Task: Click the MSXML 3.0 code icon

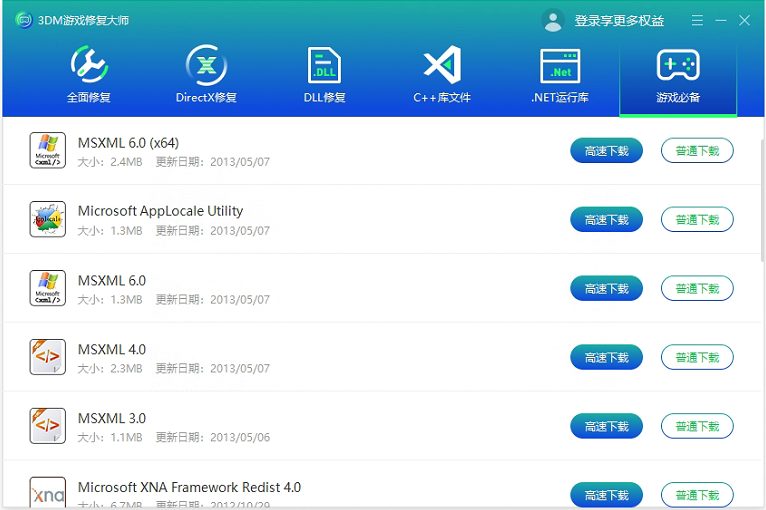Action: coord(47,425)
